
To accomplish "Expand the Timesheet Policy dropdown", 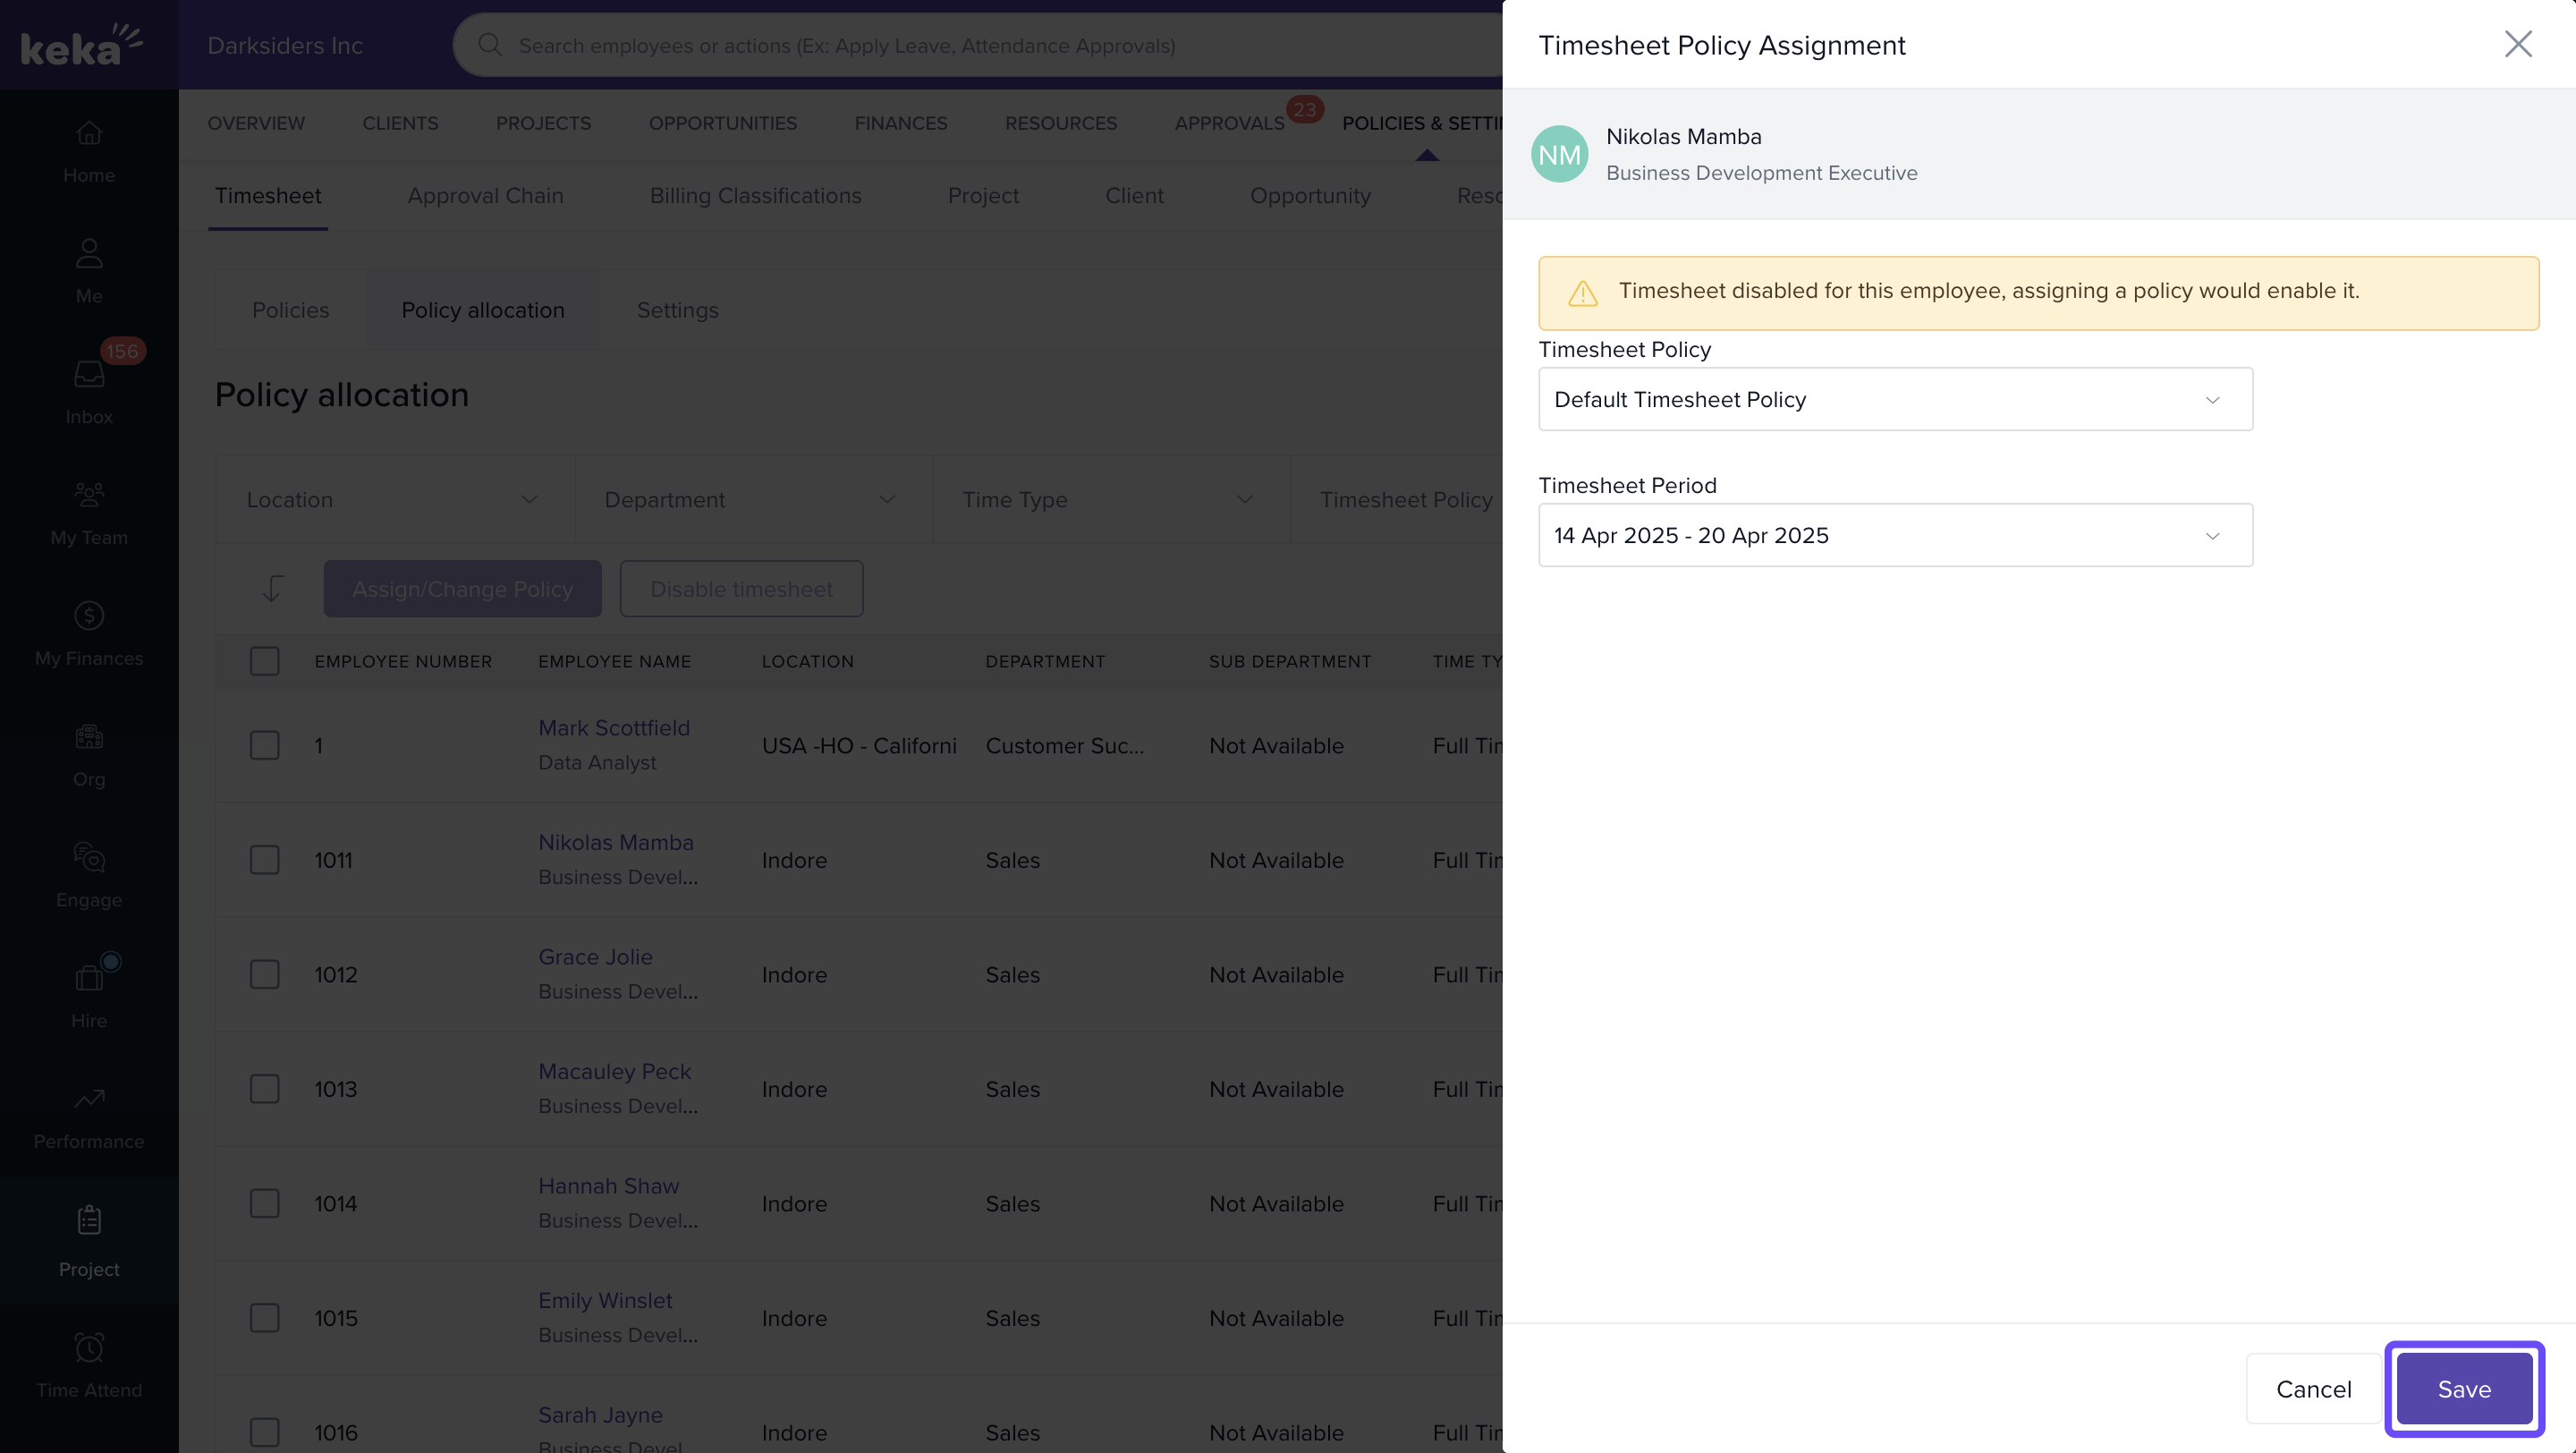I will pyautogui.click(x=1894, y=400).
